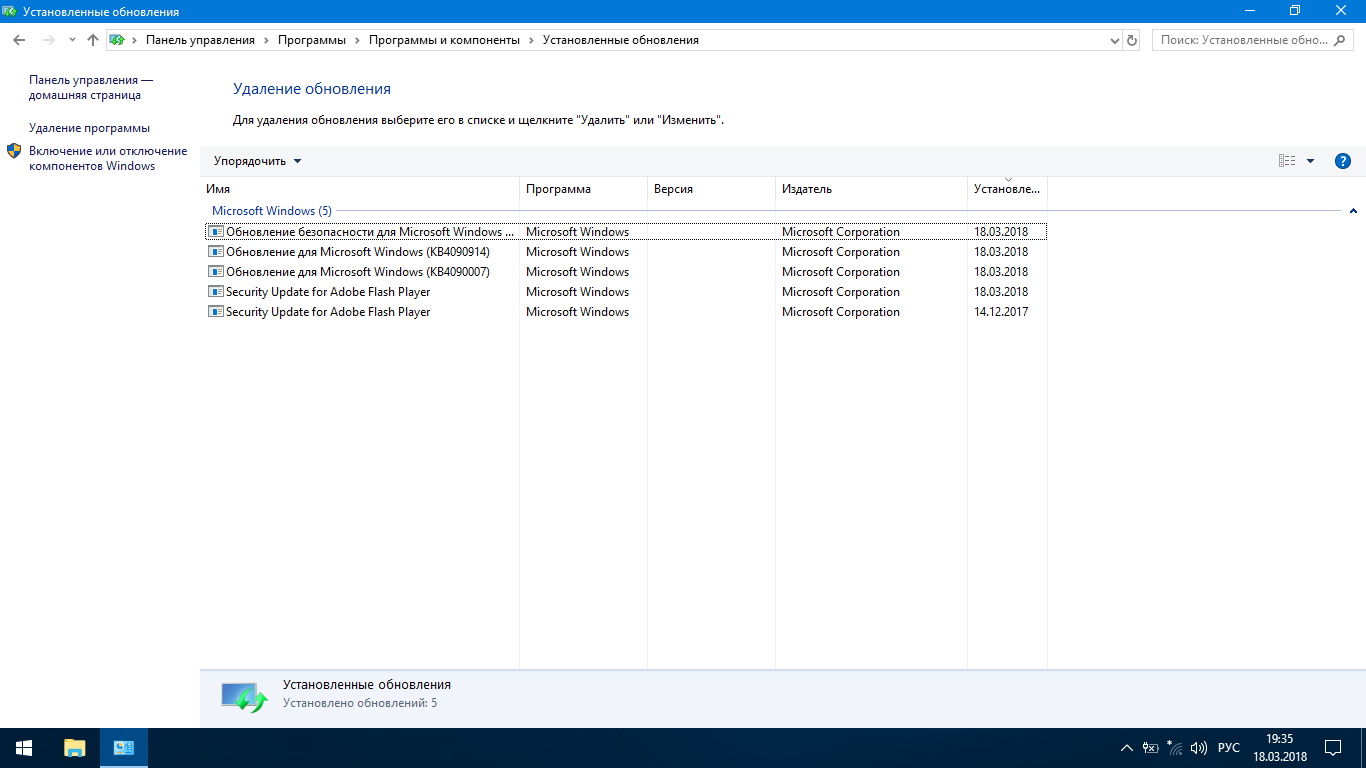Open the Wi-Fi network tray icon
The image size is (1366, 768).
[1175, 748]
